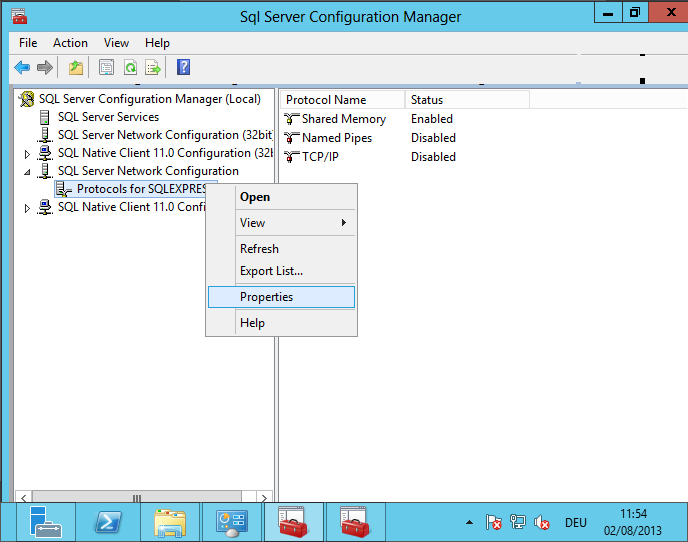This screenshot has height=542, width=688.
Task: Click the Protocol Name column header
Action: pos(326,100)
